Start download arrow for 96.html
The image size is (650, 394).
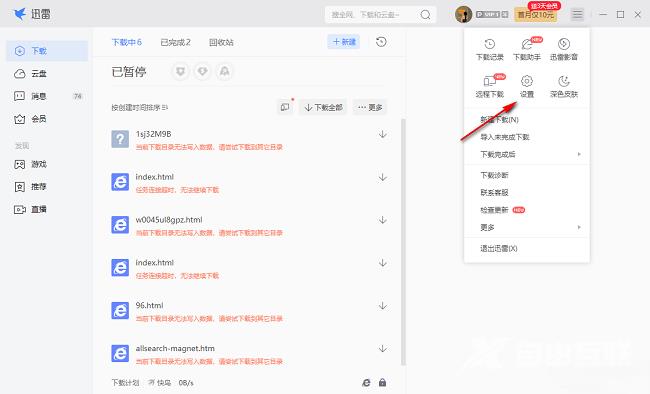pos(383,306)
